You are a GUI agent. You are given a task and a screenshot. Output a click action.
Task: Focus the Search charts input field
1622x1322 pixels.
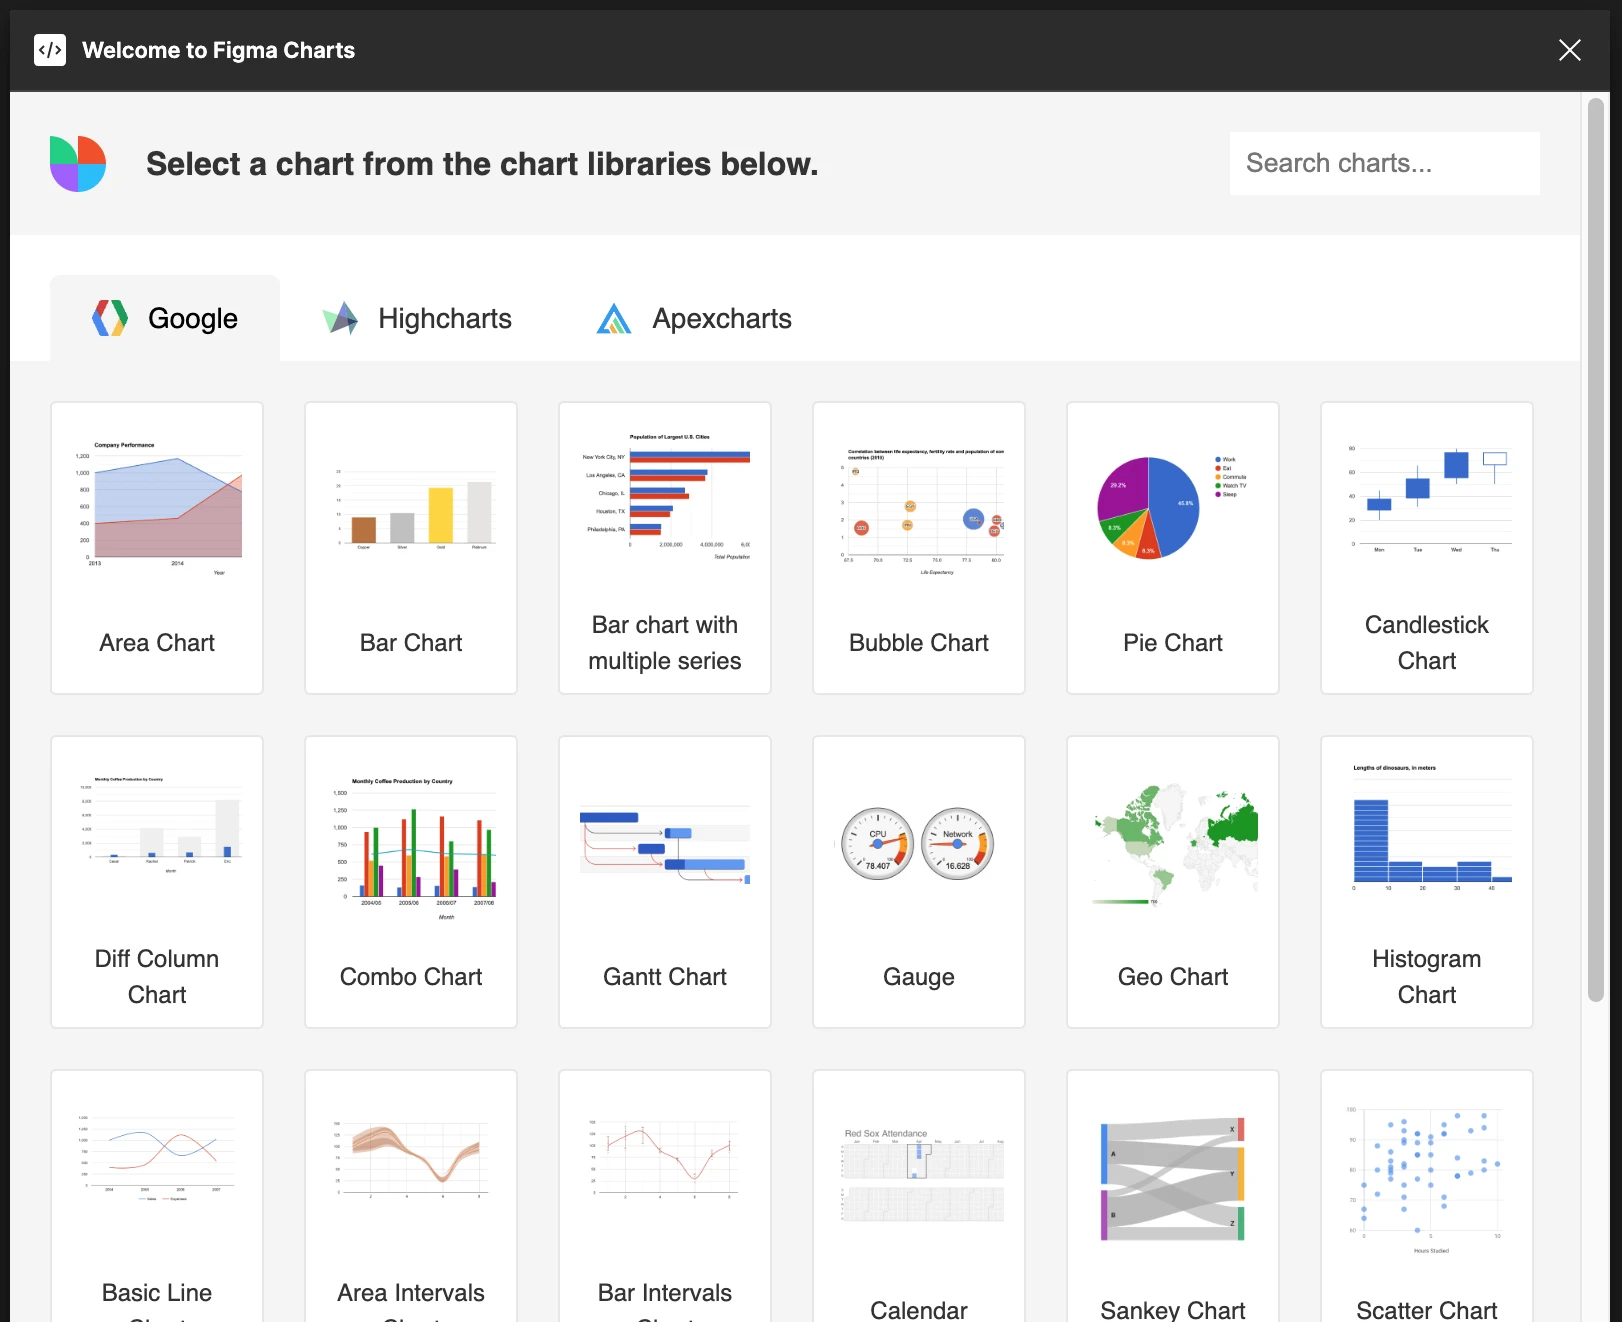tap(1385, 163)
